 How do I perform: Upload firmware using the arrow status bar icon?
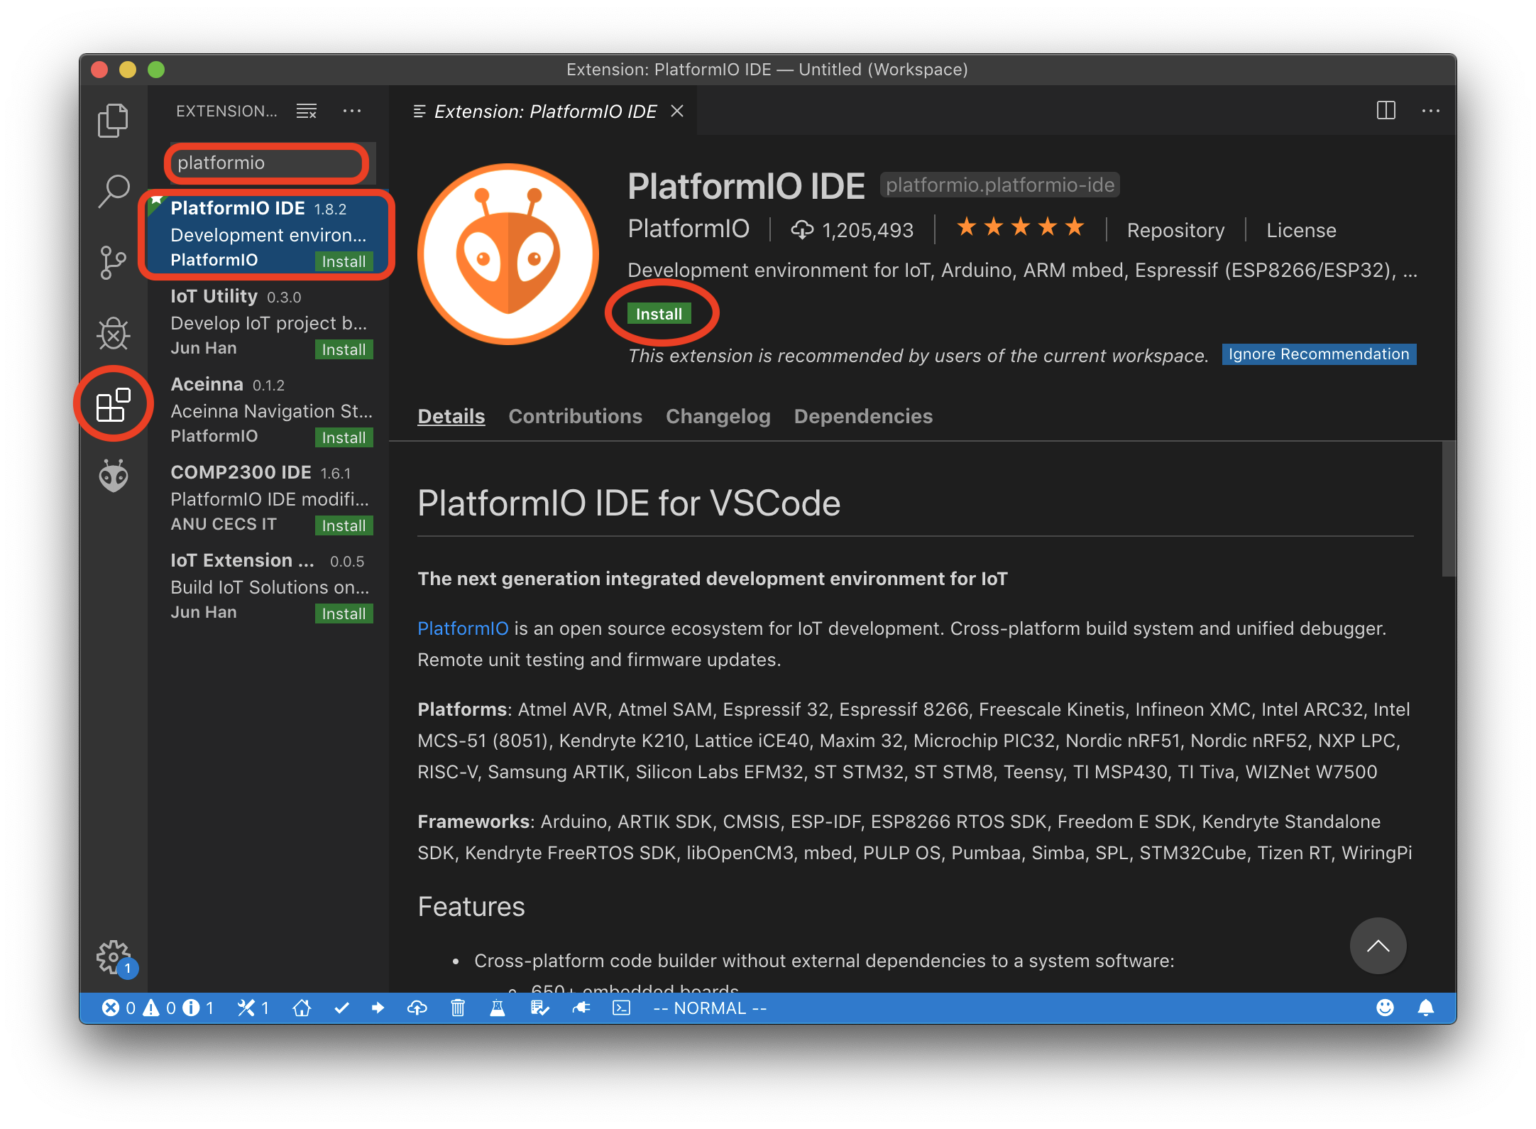pos(378,1008)
